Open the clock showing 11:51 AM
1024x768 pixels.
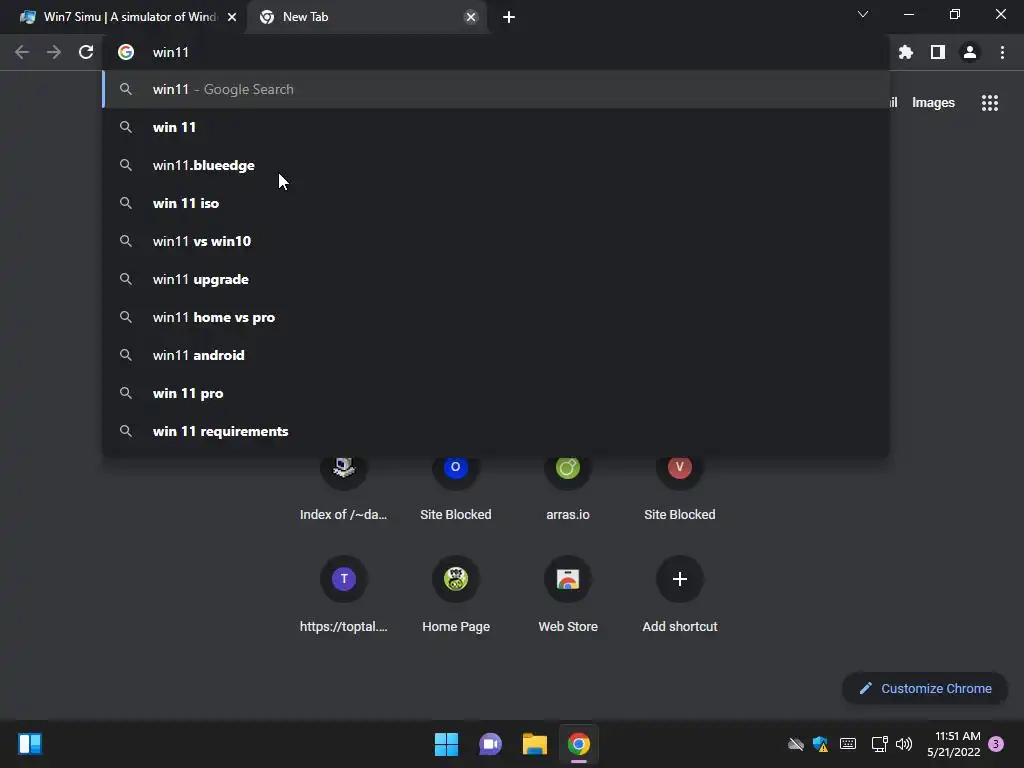coord(953,744)
